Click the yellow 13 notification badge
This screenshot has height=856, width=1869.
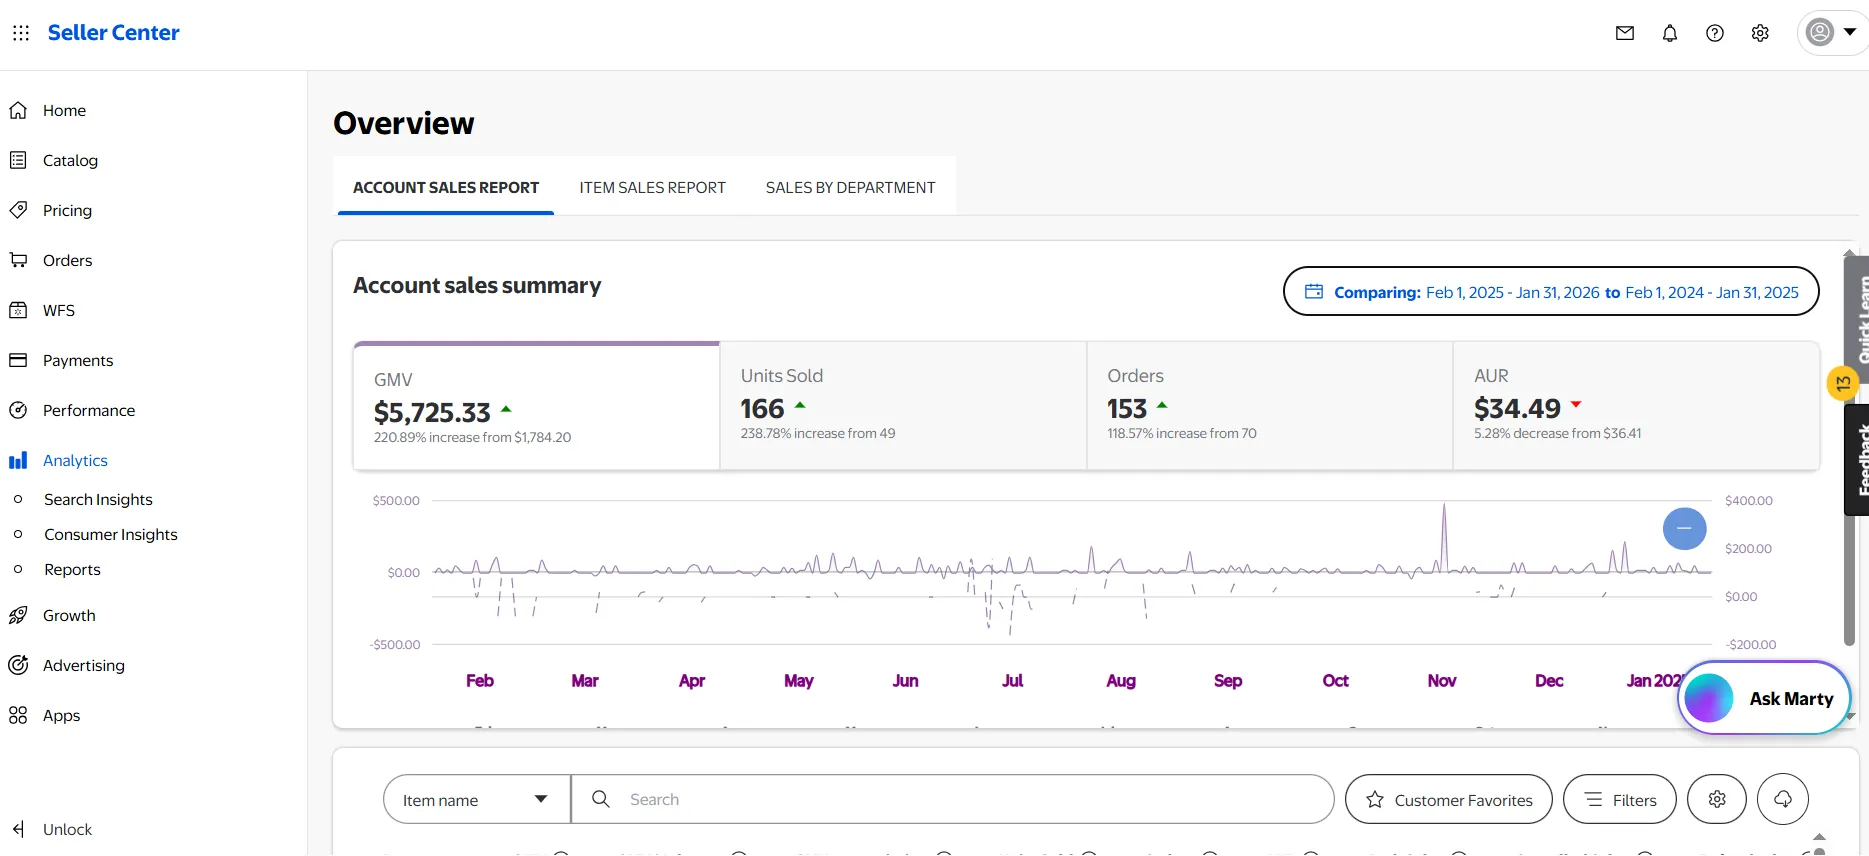(1843, 383)
